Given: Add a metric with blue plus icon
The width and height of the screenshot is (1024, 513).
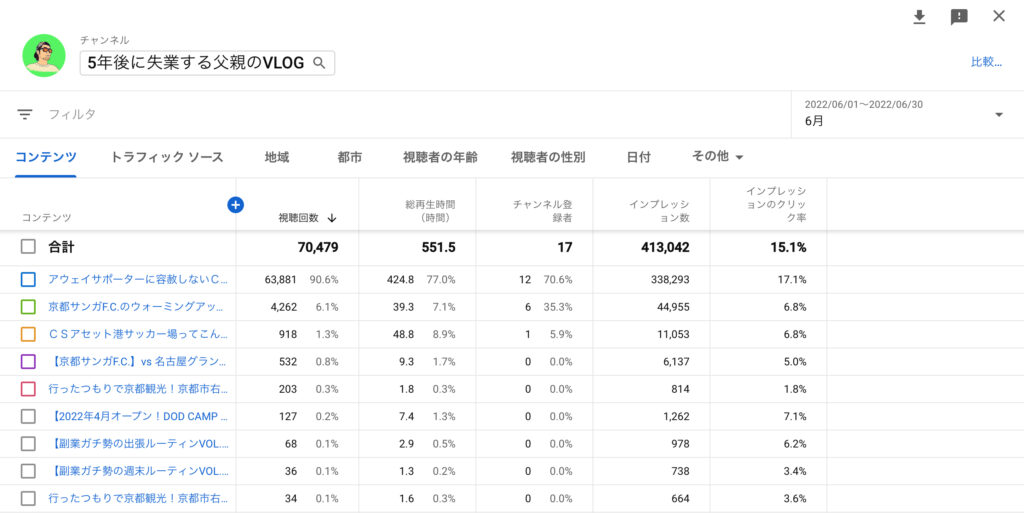Looking at the screenshot, I should (235, 205).
